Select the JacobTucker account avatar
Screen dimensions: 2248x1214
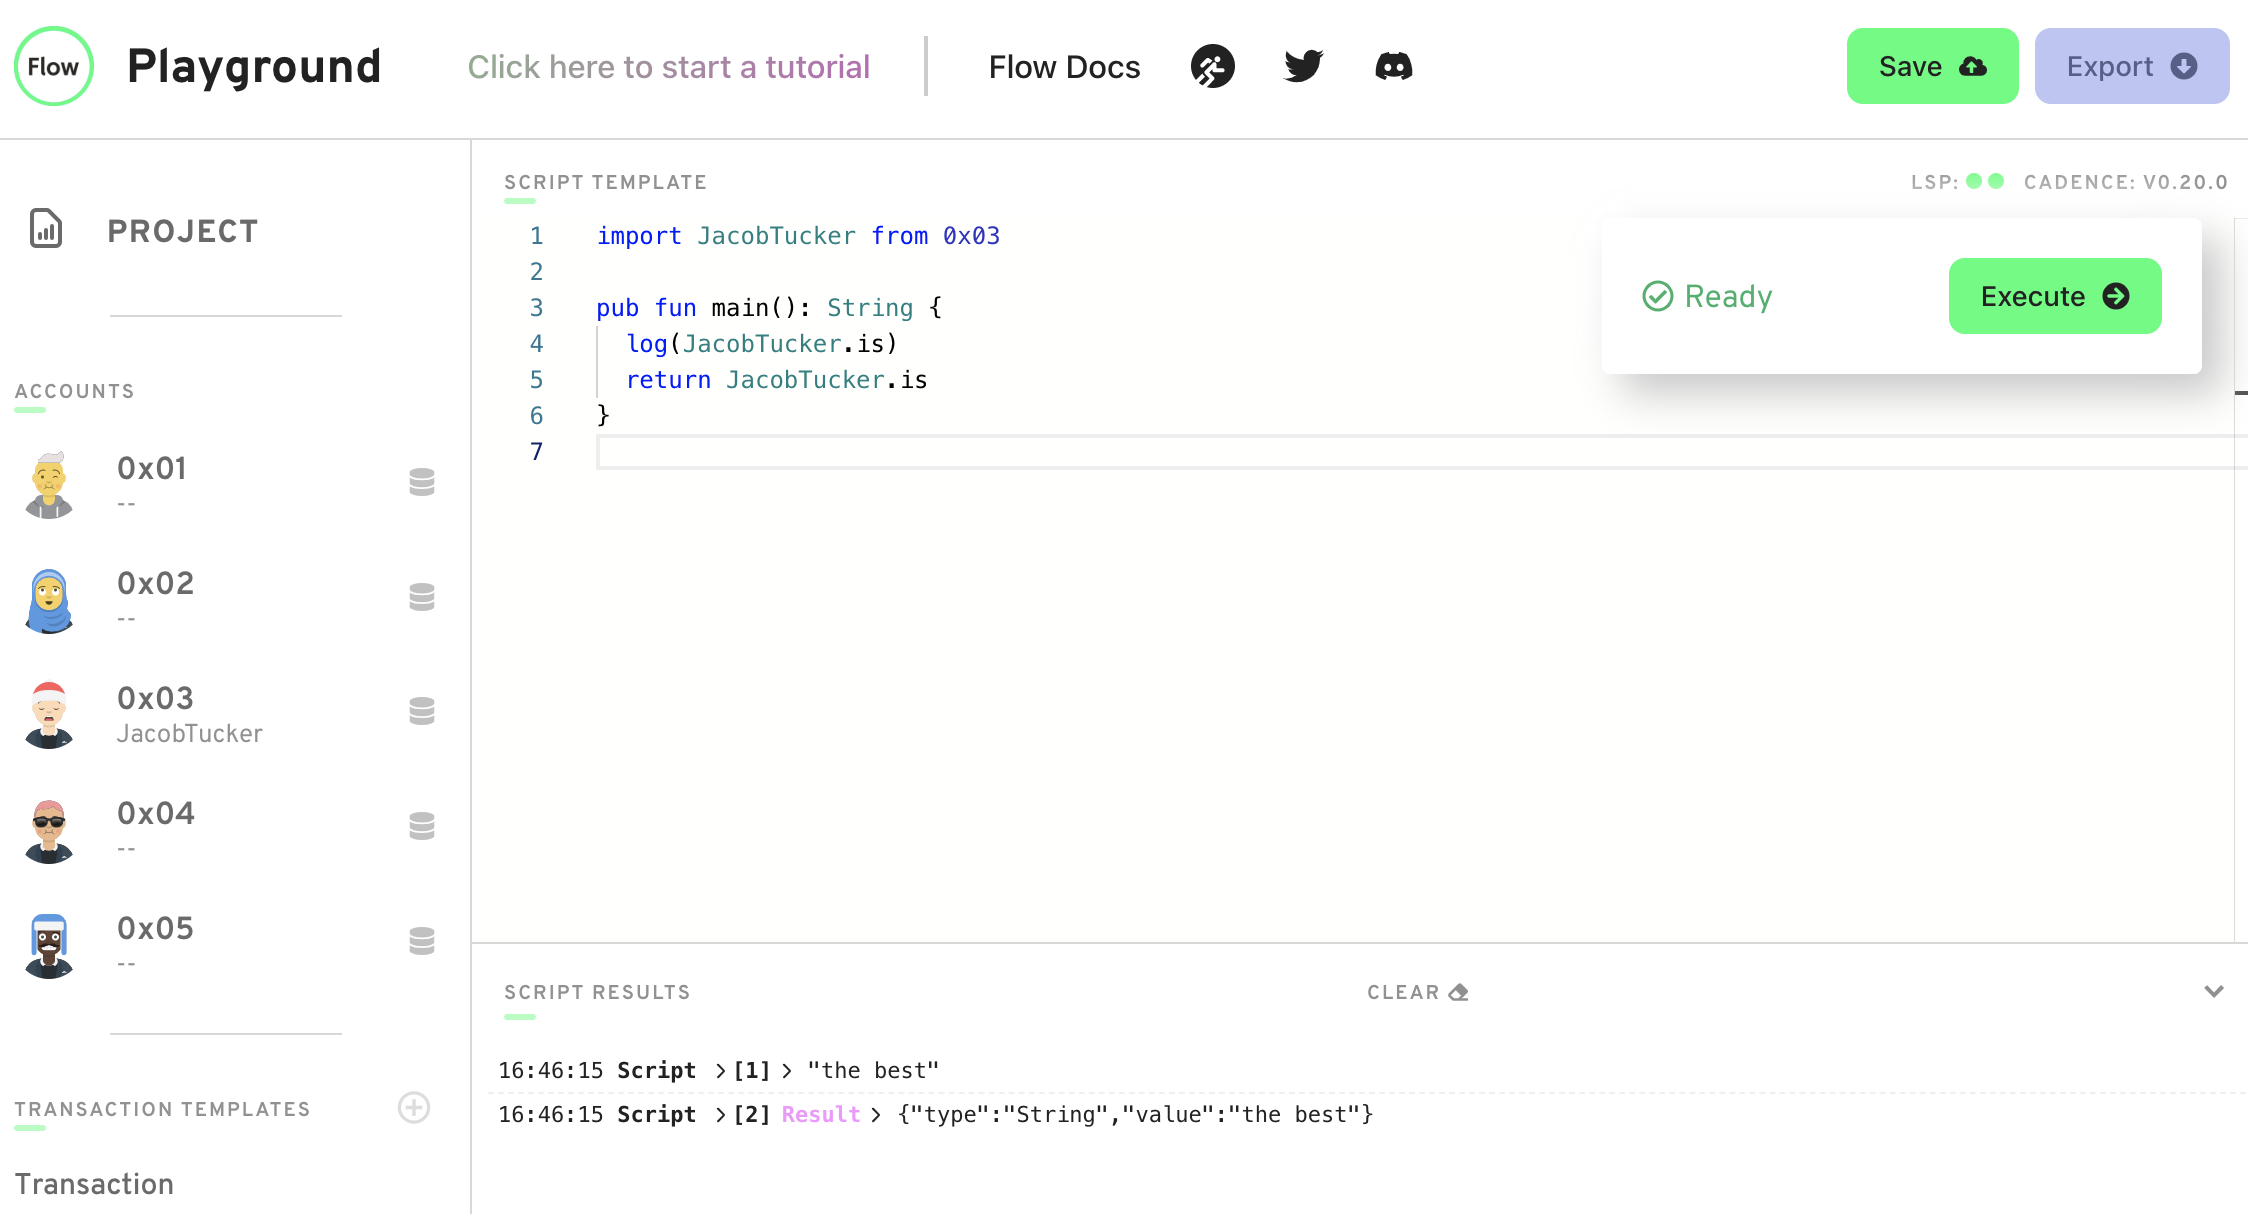(x=48, y=713)
